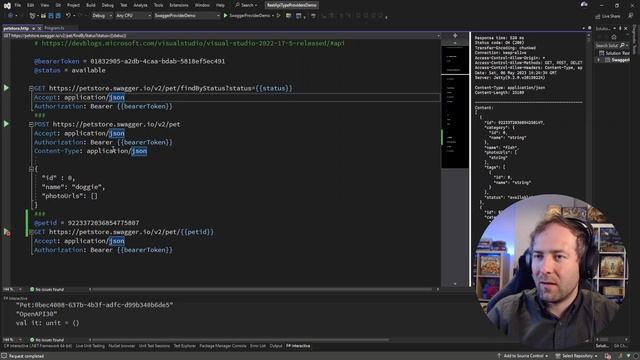Click the Save All toolbar icon

(58, 16)
